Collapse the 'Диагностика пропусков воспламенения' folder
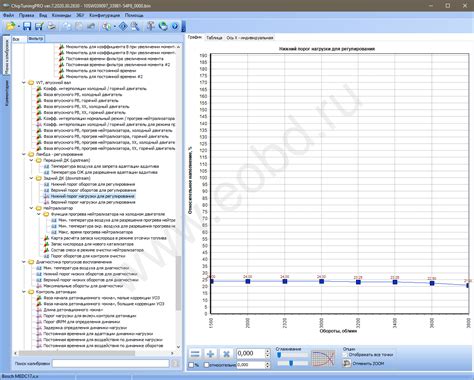The width and height of the screenshot is (474, 380). pyautogui.click(x=24, y=262)
